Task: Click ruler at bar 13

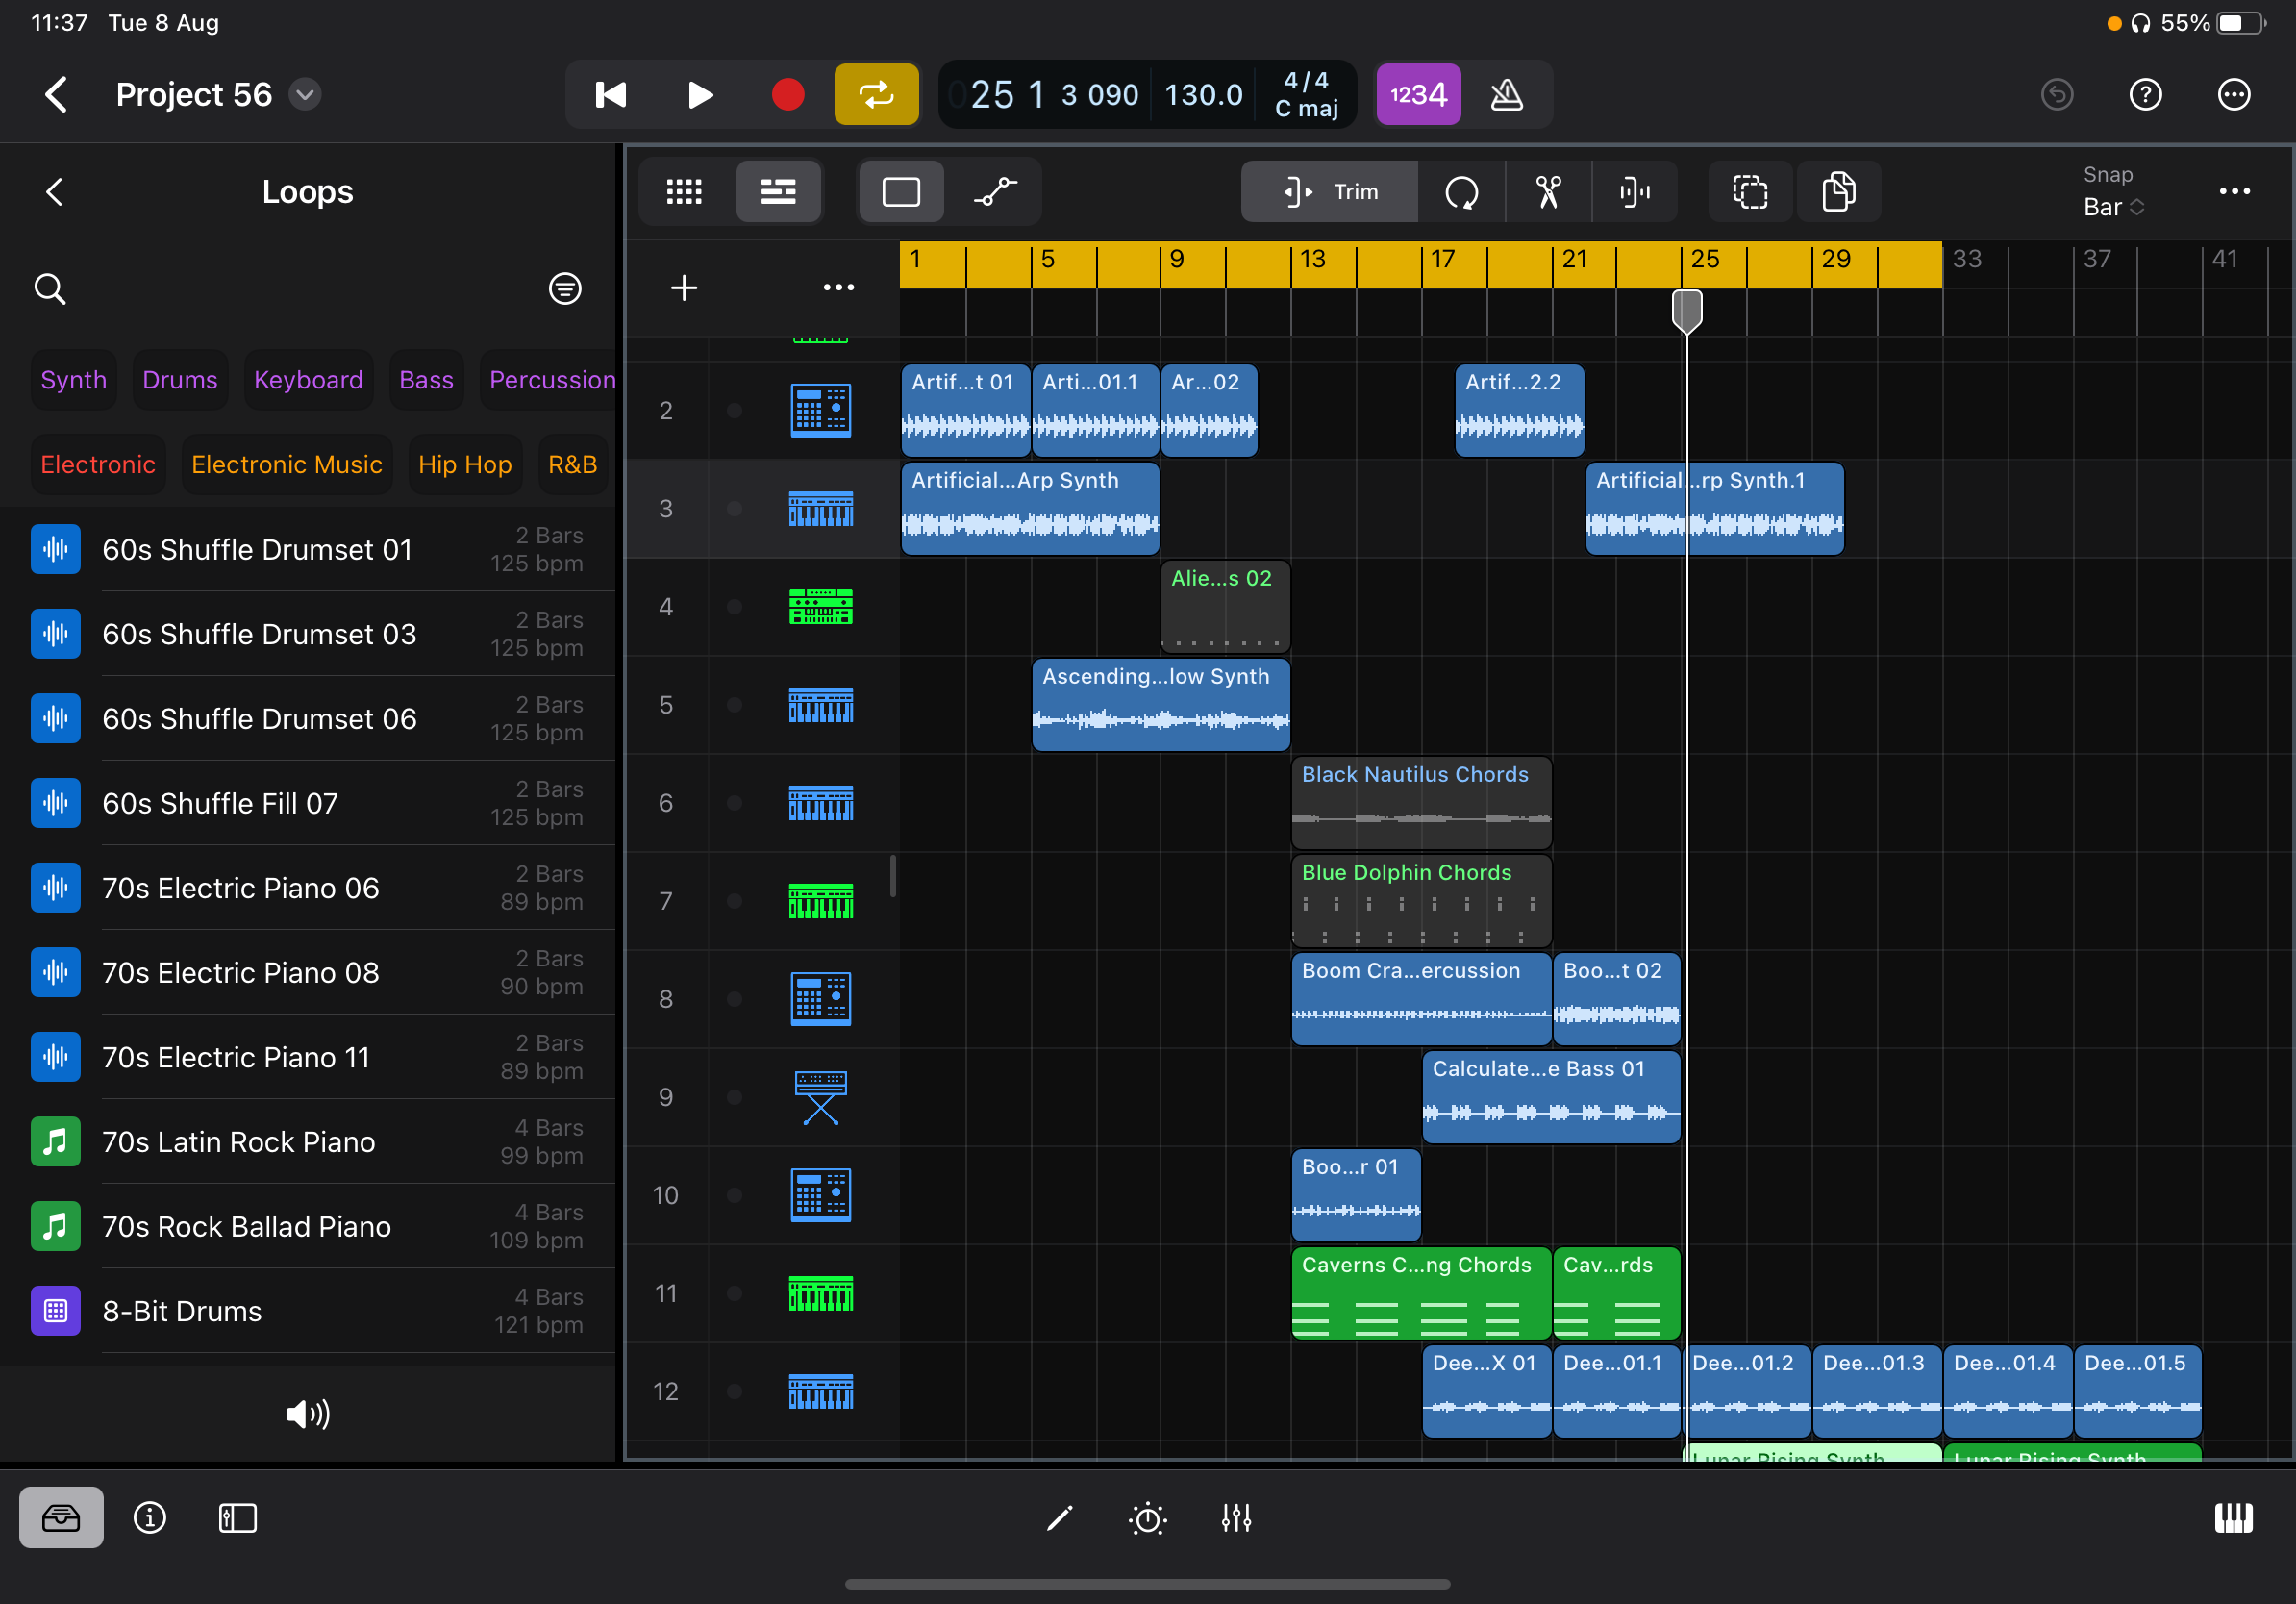Action: pyautogui.click(x=1312, y=260)
